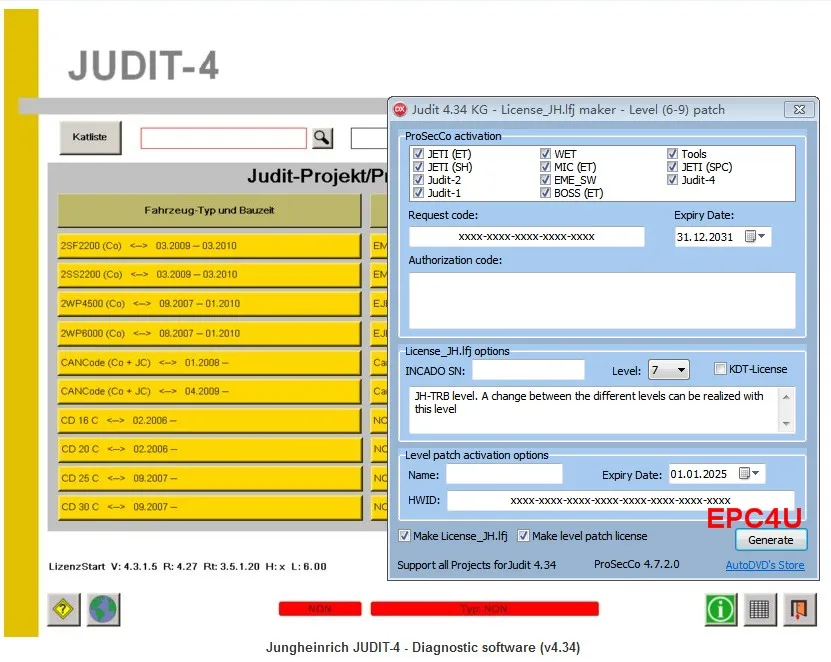Select CANCode (Co + JC) 01.2008 row

tap(209, 363)
